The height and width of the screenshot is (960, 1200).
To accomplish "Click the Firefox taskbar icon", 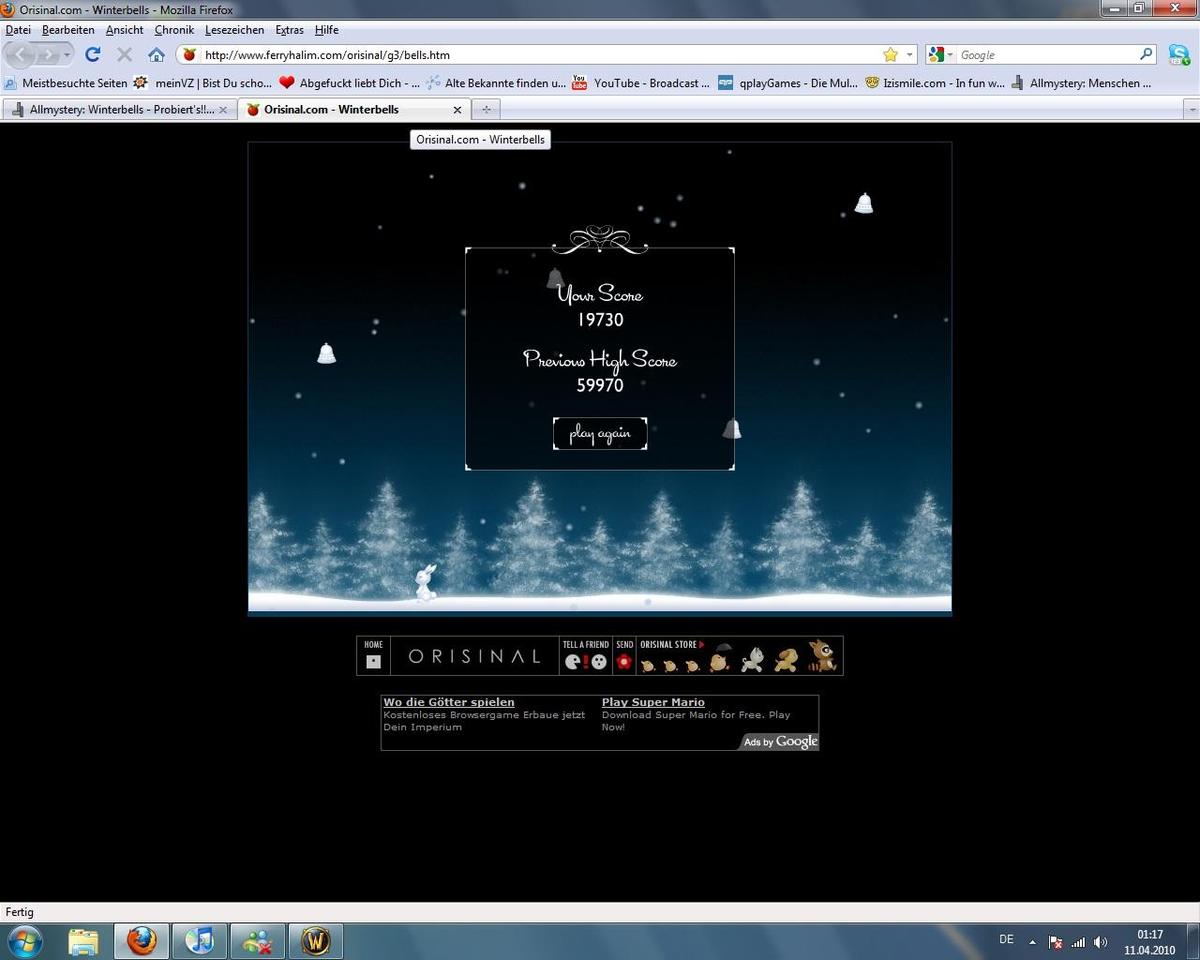I will (x=142, y=941).
